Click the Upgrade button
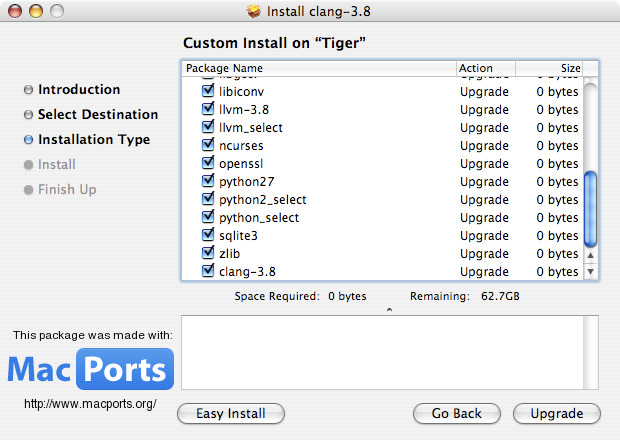The height and width of the screenshot is (440, 620). (x=557, y=414)
